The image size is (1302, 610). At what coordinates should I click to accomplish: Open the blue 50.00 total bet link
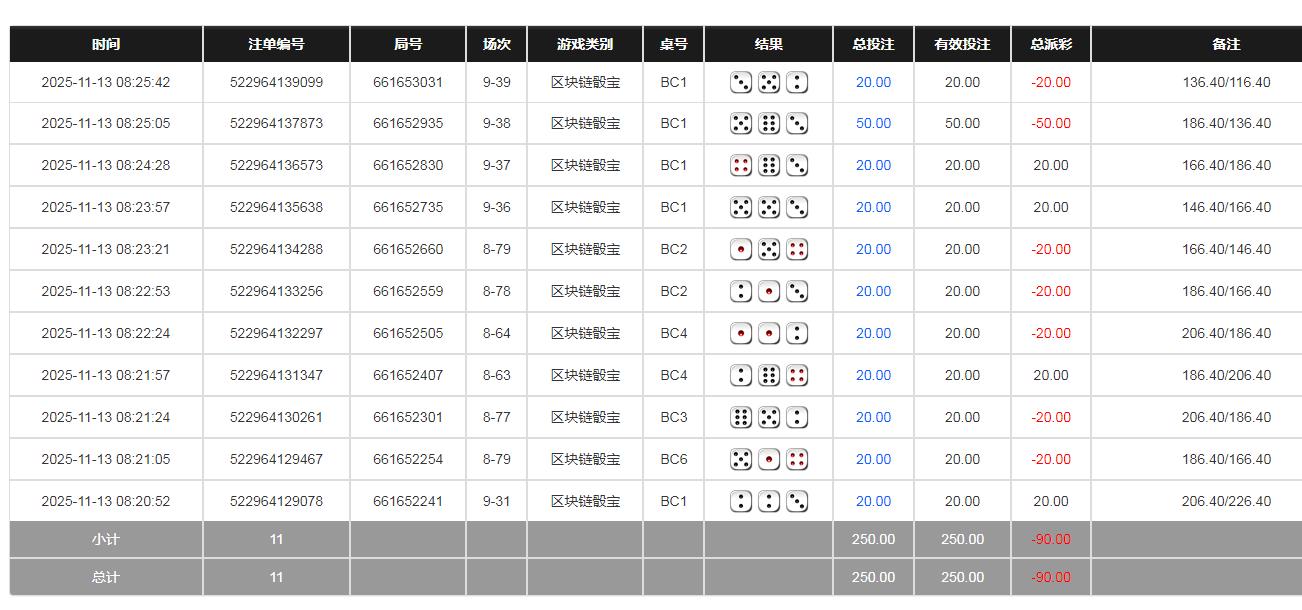(873, 124)
